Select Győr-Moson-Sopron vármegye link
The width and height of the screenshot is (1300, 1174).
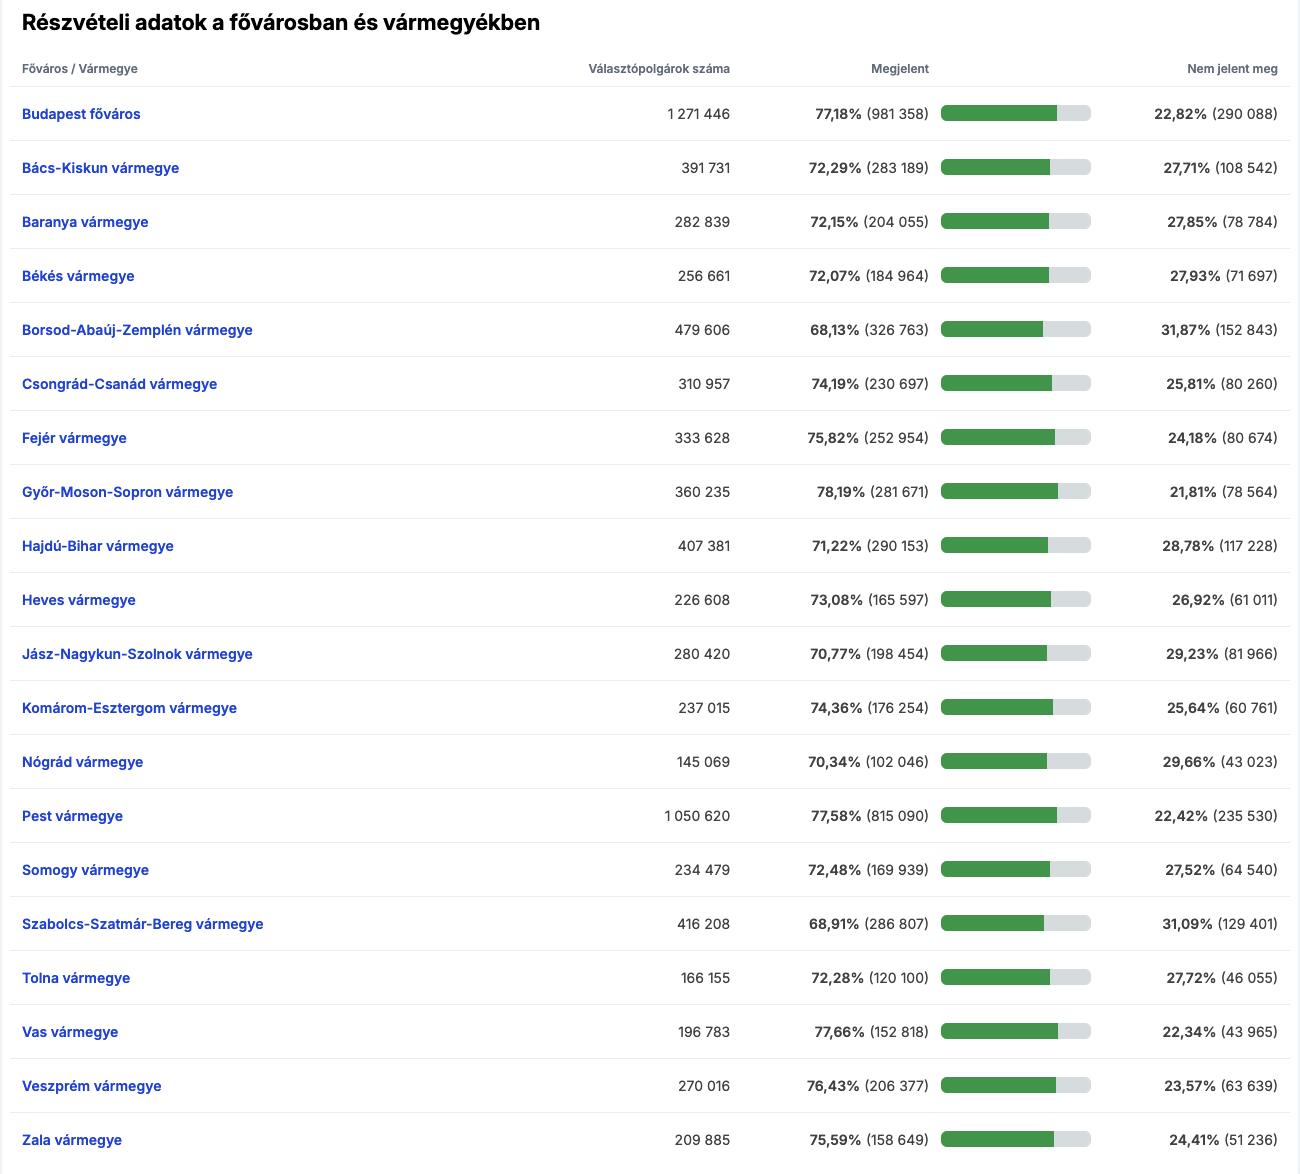tap(127, 492)
